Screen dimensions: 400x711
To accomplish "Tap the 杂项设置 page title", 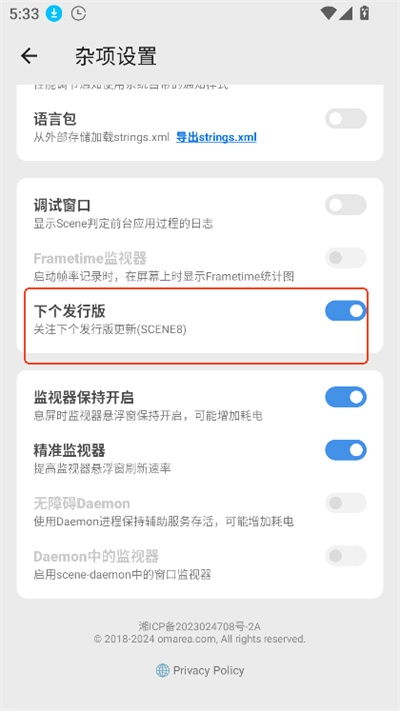I will tap(116, 57).
